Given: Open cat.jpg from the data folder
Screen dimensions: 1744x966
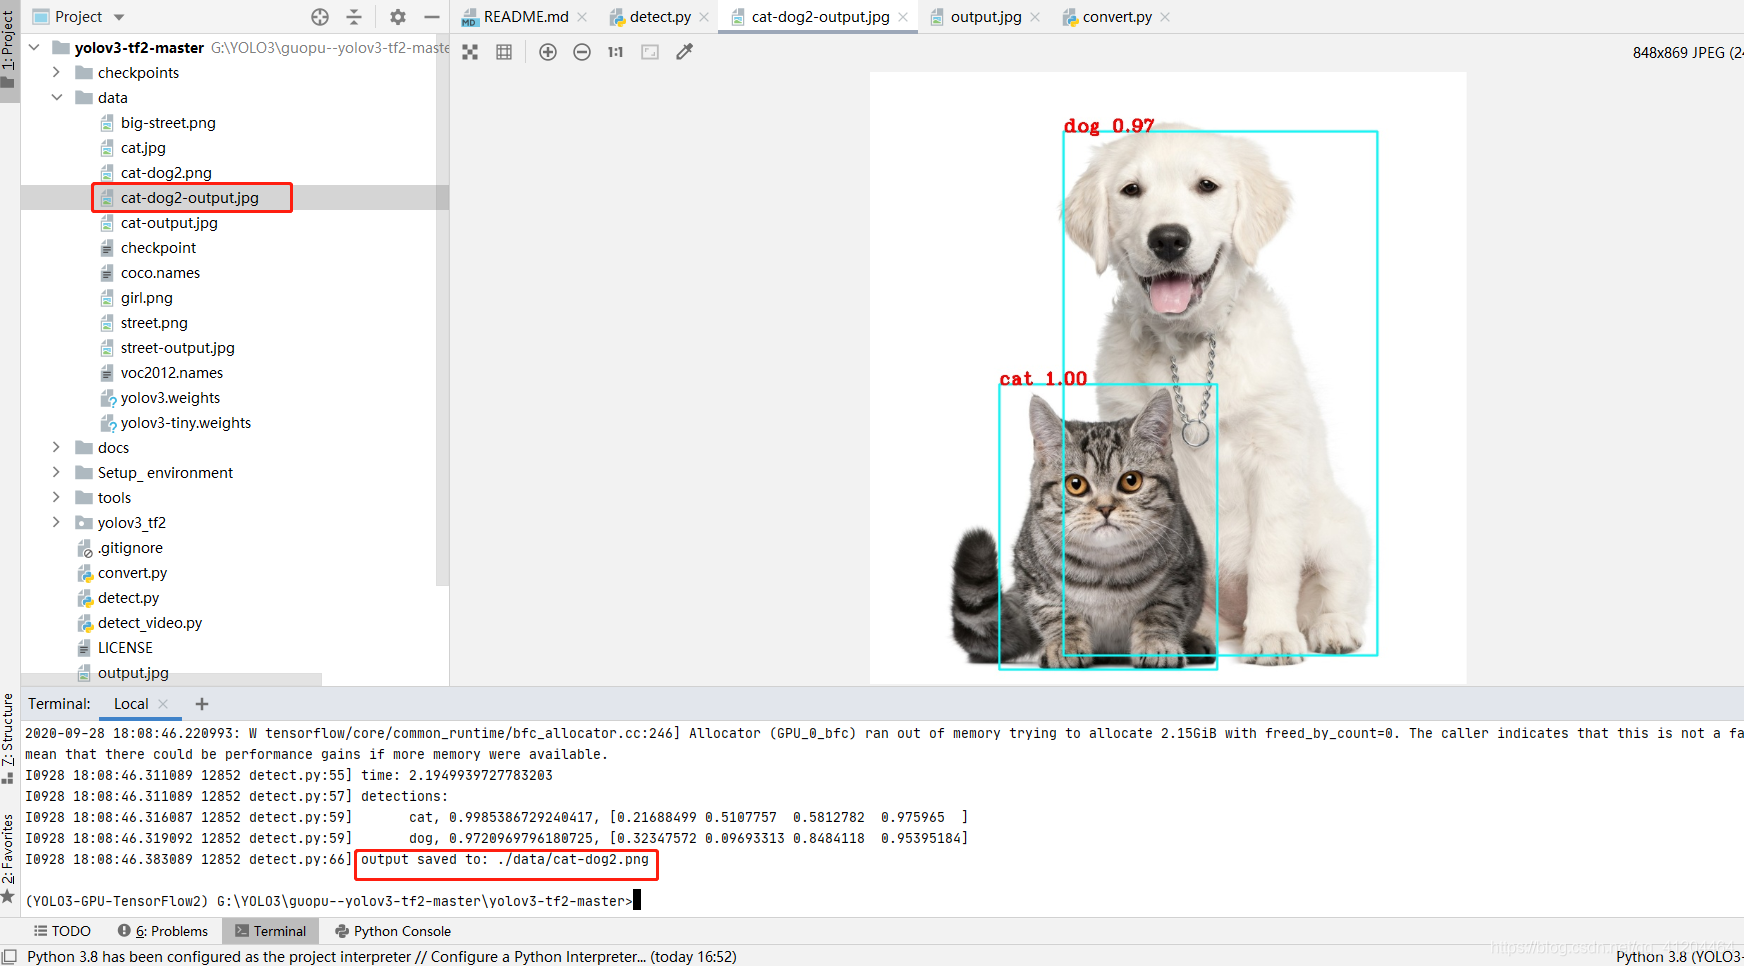Looking at the screenshot, I should (x=143, y=147).
